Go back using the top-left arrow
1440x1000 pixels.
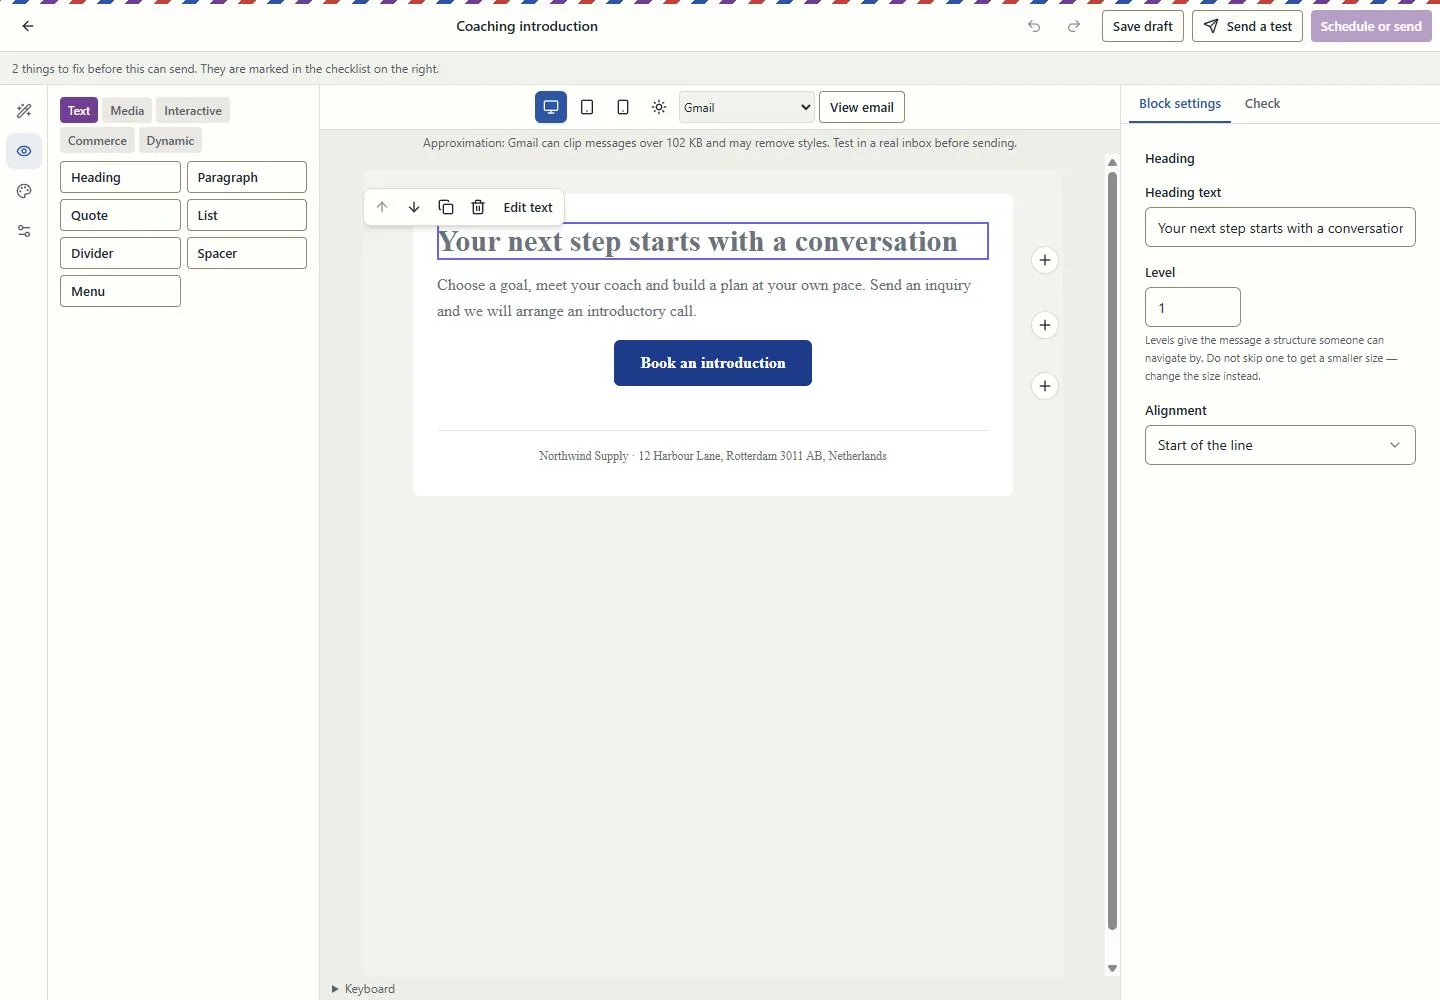(28, 26)
